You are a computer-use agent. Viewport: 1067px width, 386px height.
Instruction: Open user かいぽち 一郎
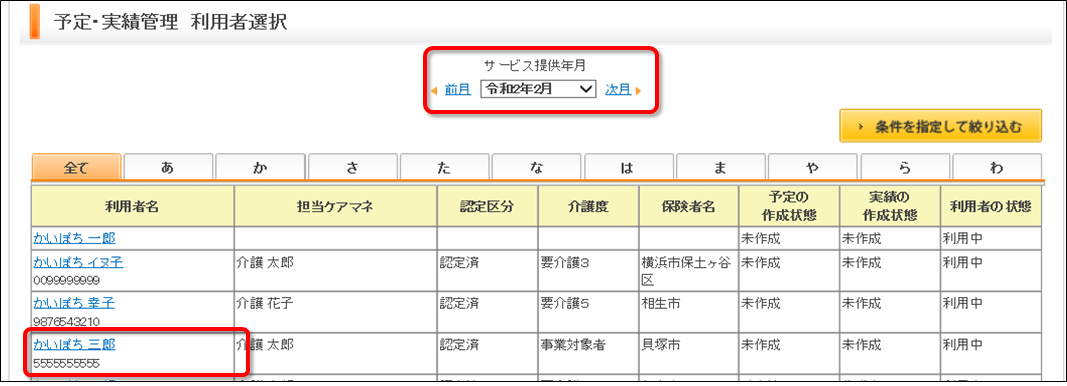point(74,238)
